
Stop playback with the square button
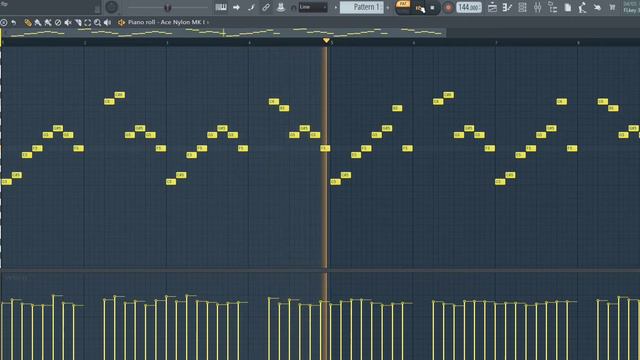[432, 8]
